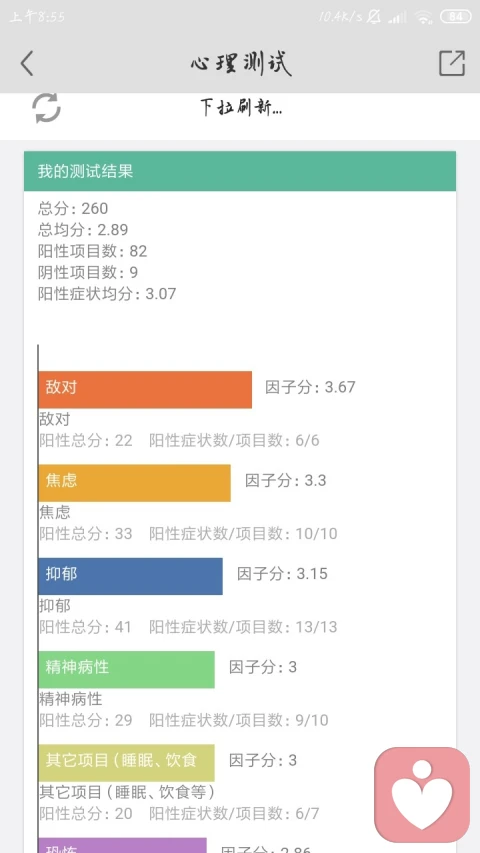Select the blue 抑郁 bar

[x=131, y=576]
